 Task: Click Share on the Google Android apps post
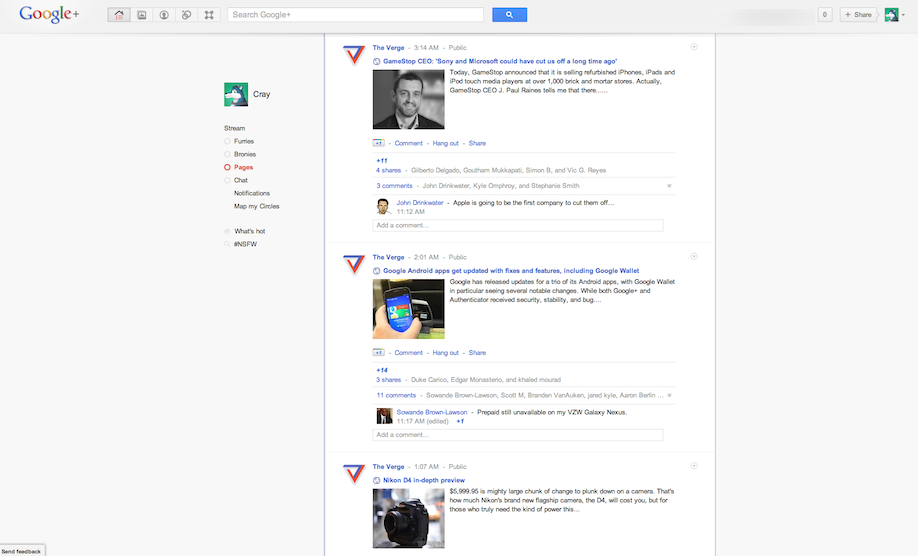[477, 353]
